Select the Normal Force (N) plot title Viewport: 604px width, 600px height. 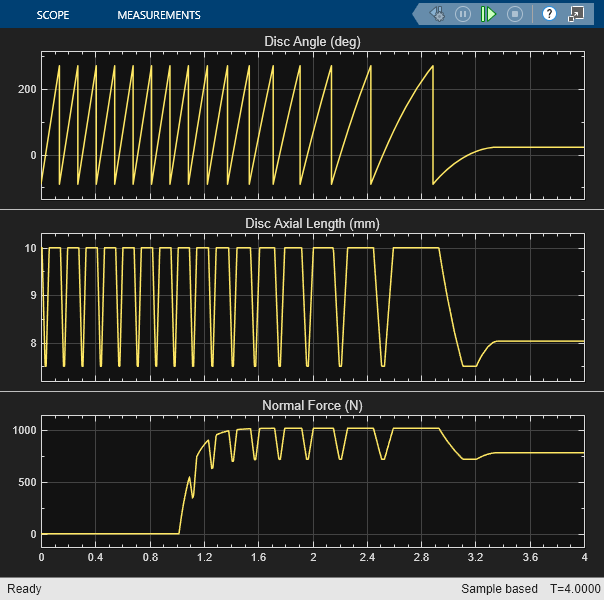(312, 405)
